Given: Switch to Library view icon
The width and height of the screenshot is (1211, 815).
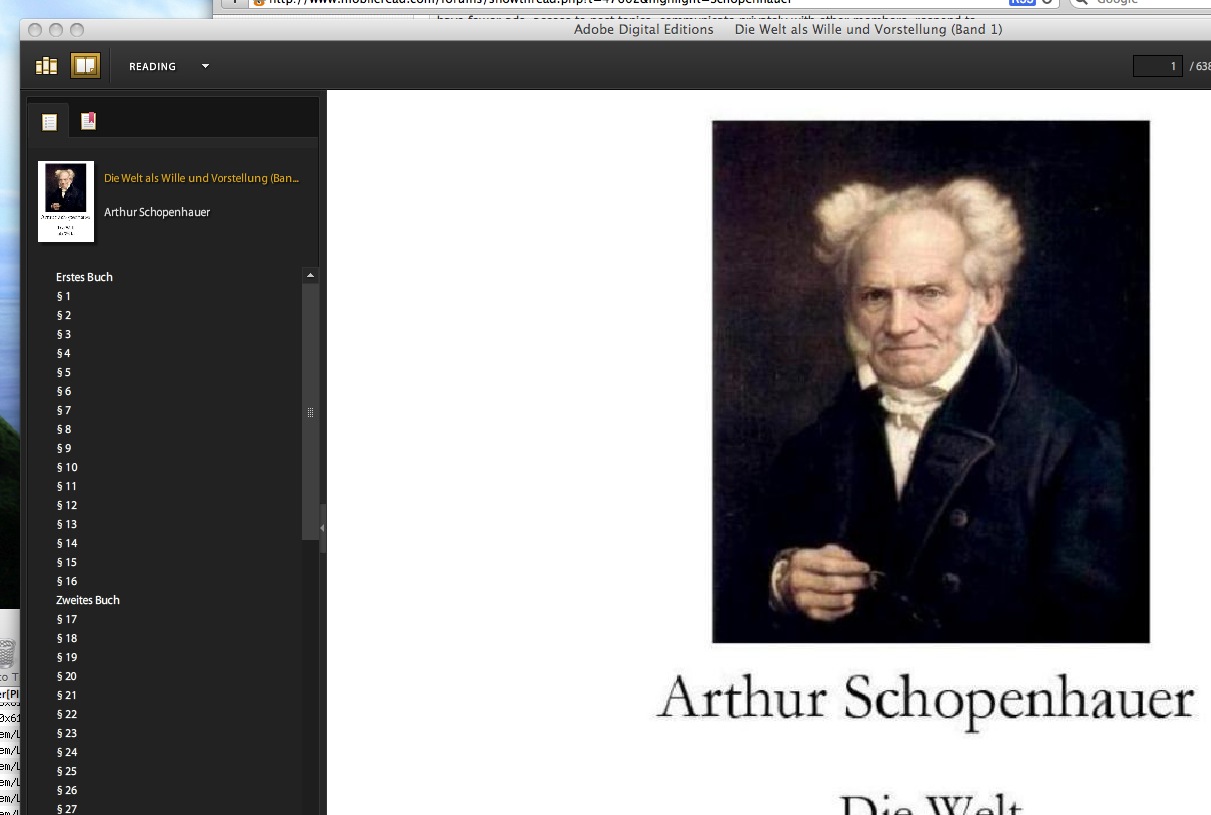Looking at the screenshot, I should [x=46, y=66].
